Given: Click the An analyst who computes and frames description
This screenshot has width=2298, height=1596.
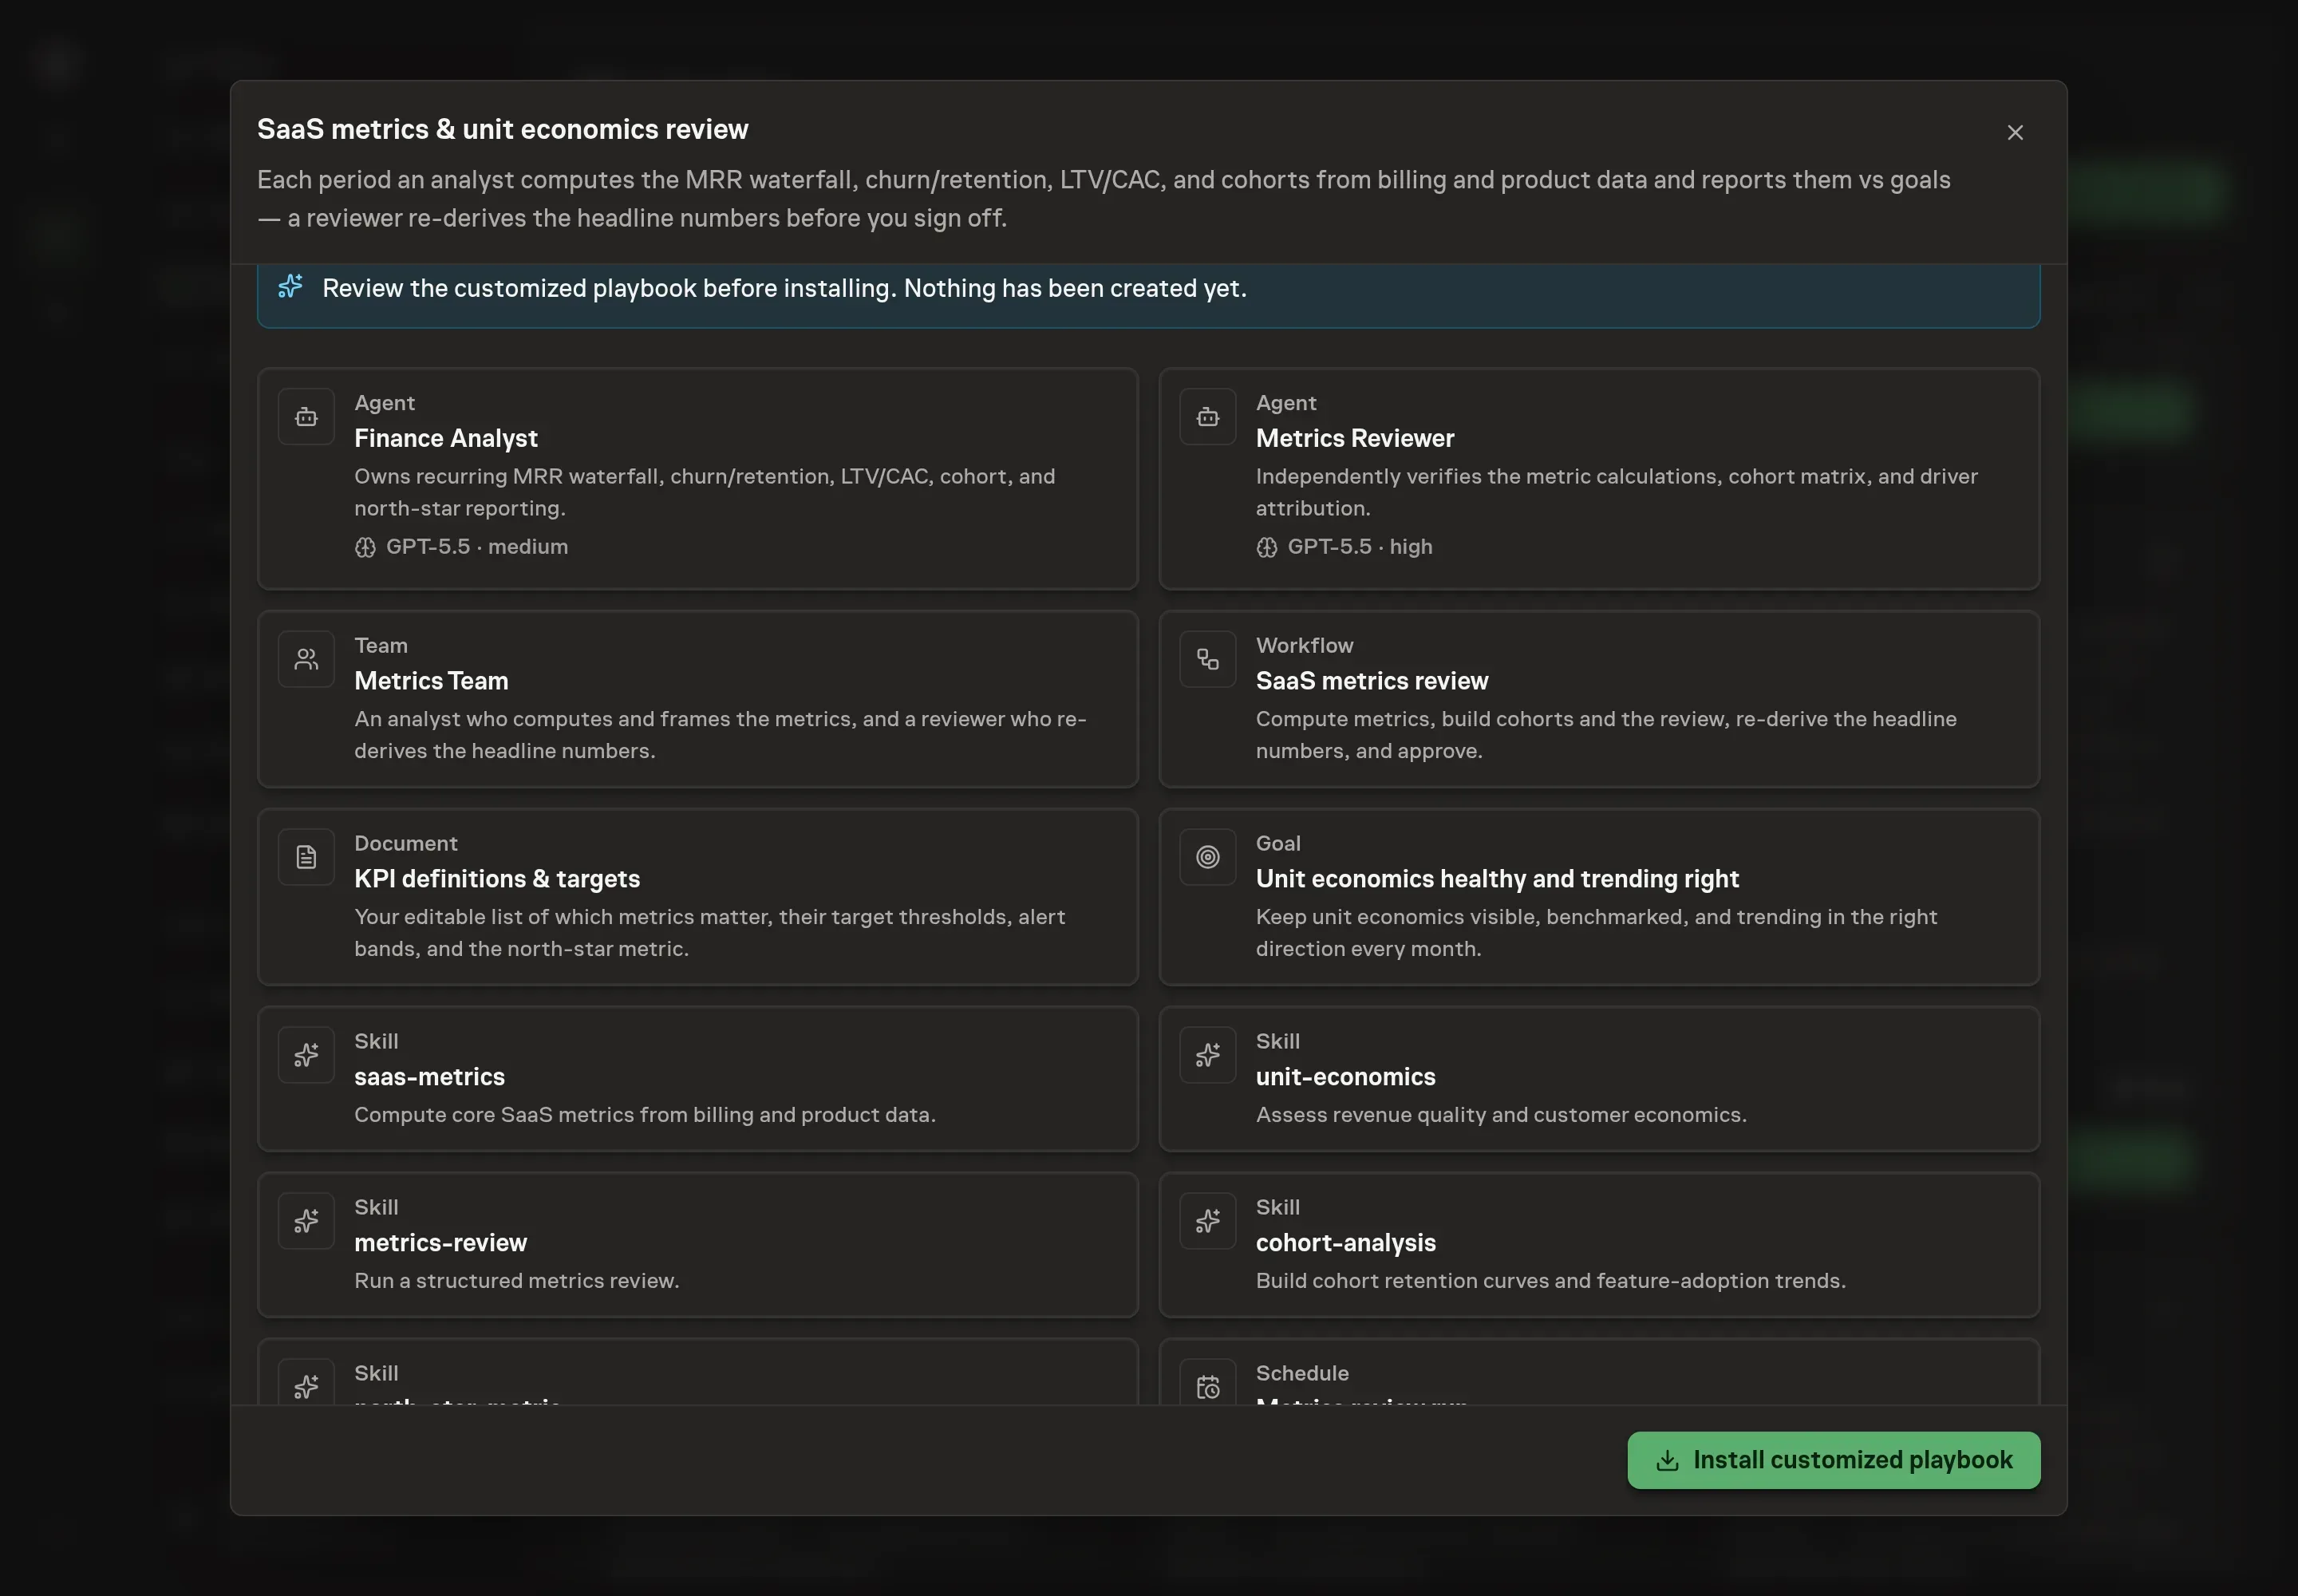Looking at the screenshot, I should 720,735.
